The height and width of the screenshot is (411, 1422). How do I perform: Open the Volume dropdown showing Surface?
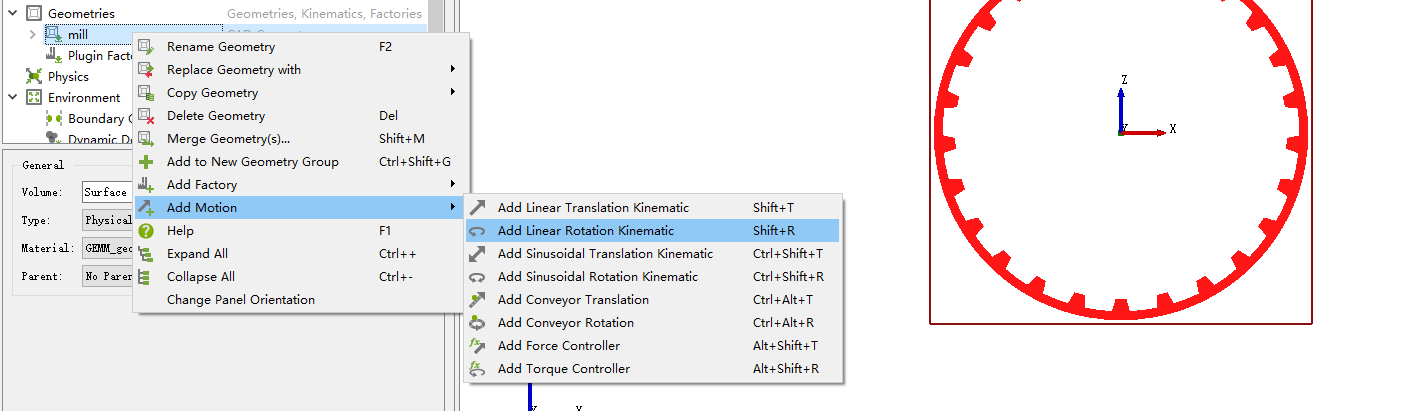(x=107, y=192)
